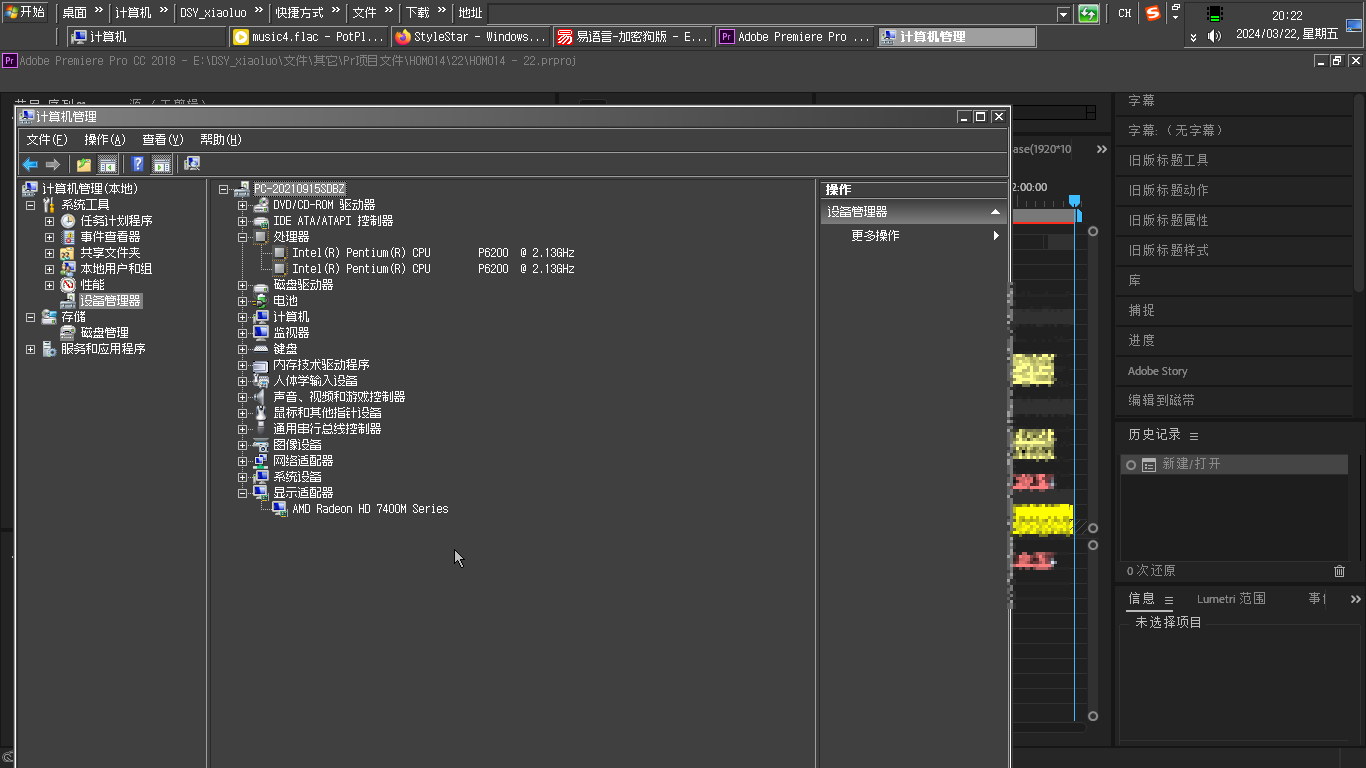Viewport: 1366px width, 768px height.
Task: Open the 操作(A) menu
Action: pyautogui.click(x=105, y=140)
